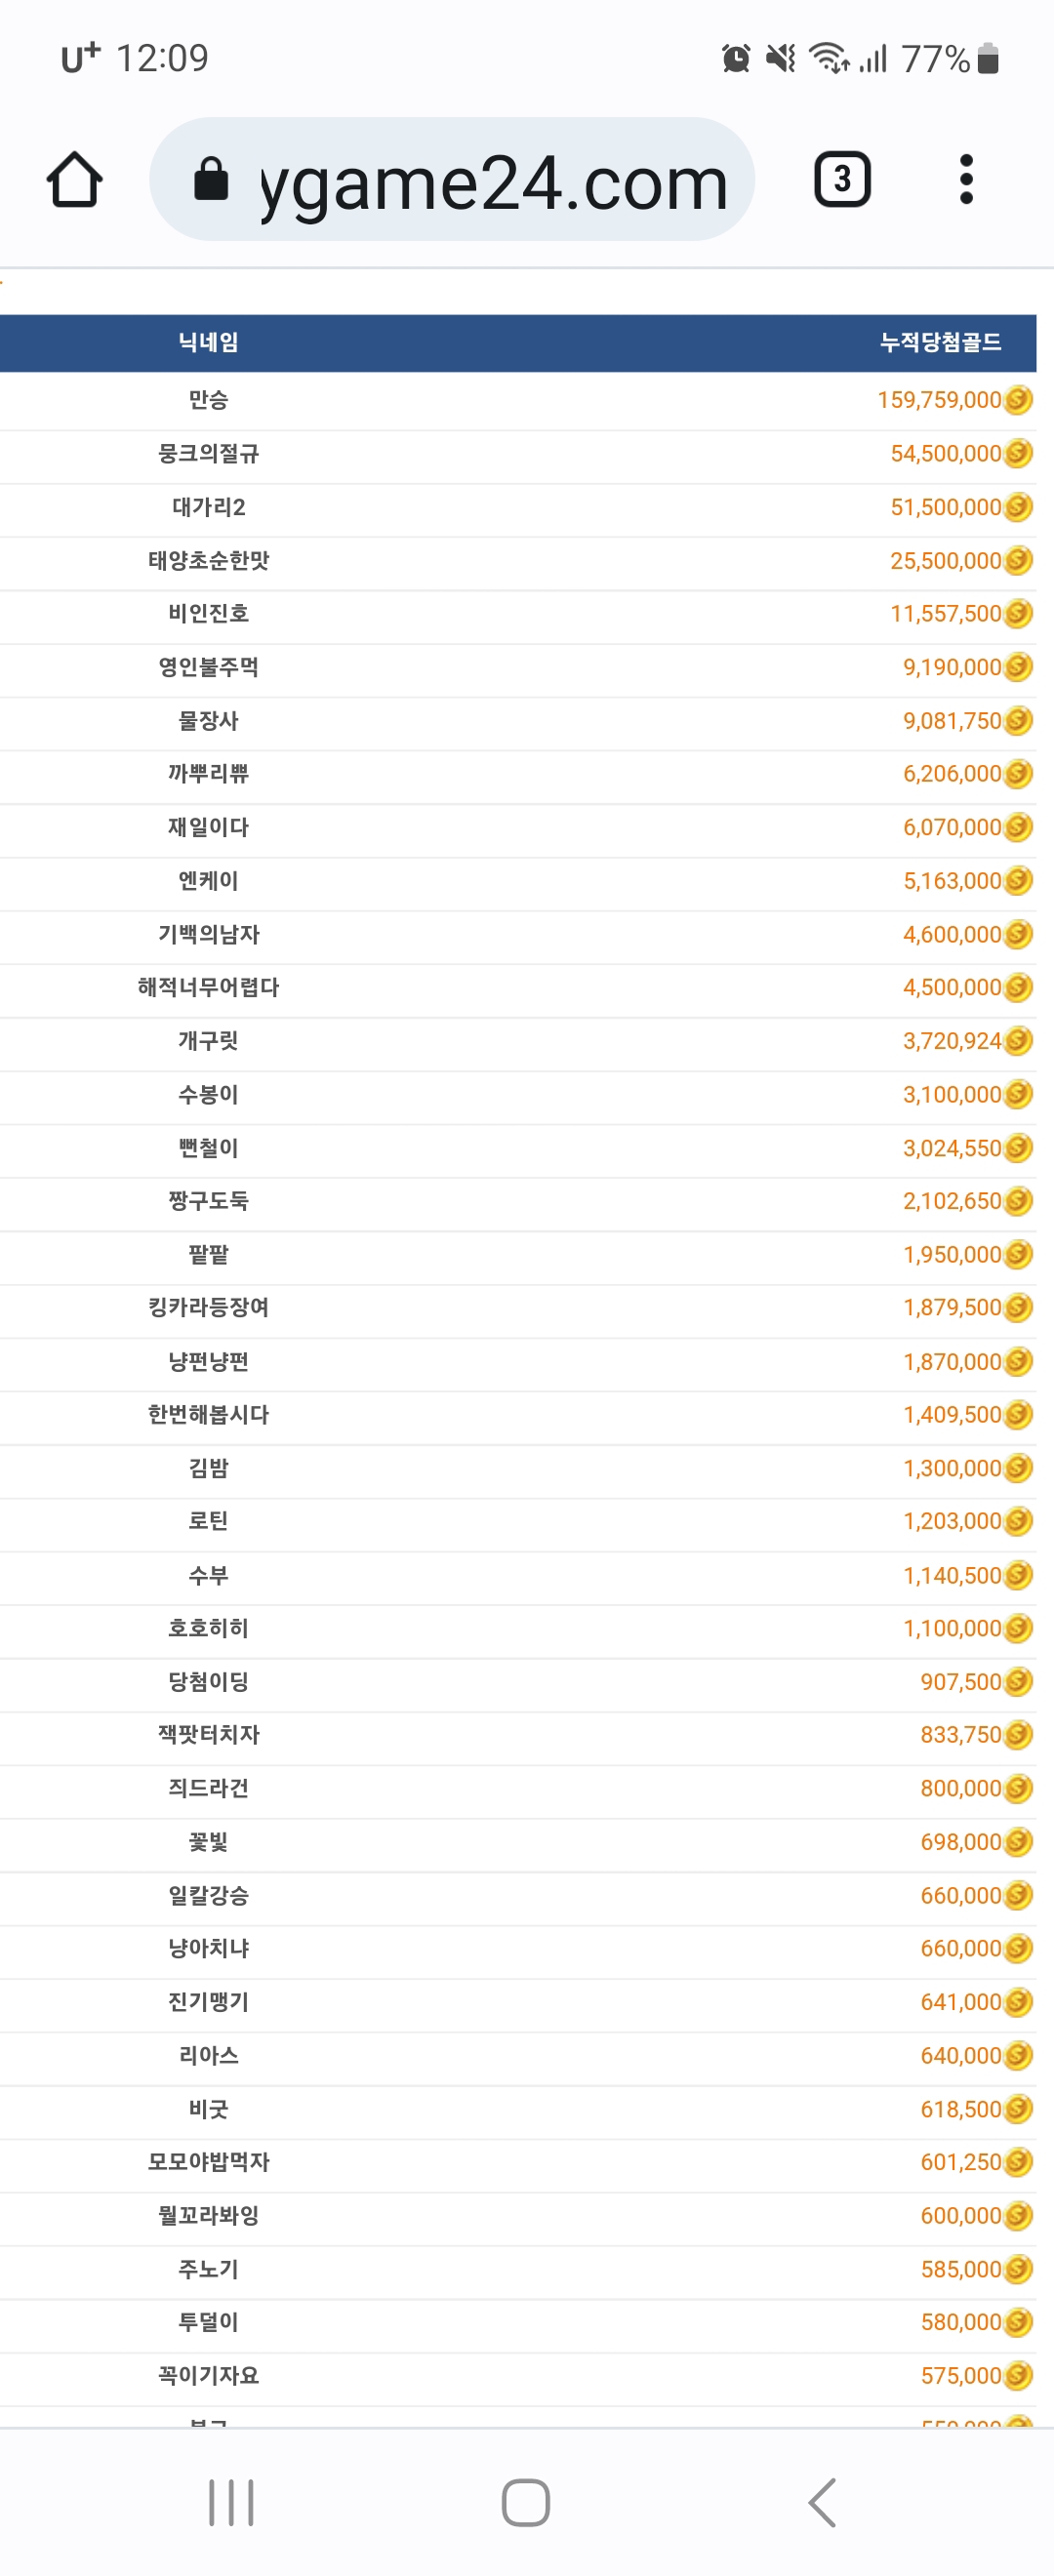Tap the 해적너무어렵다 nickname

pos(208,988)
